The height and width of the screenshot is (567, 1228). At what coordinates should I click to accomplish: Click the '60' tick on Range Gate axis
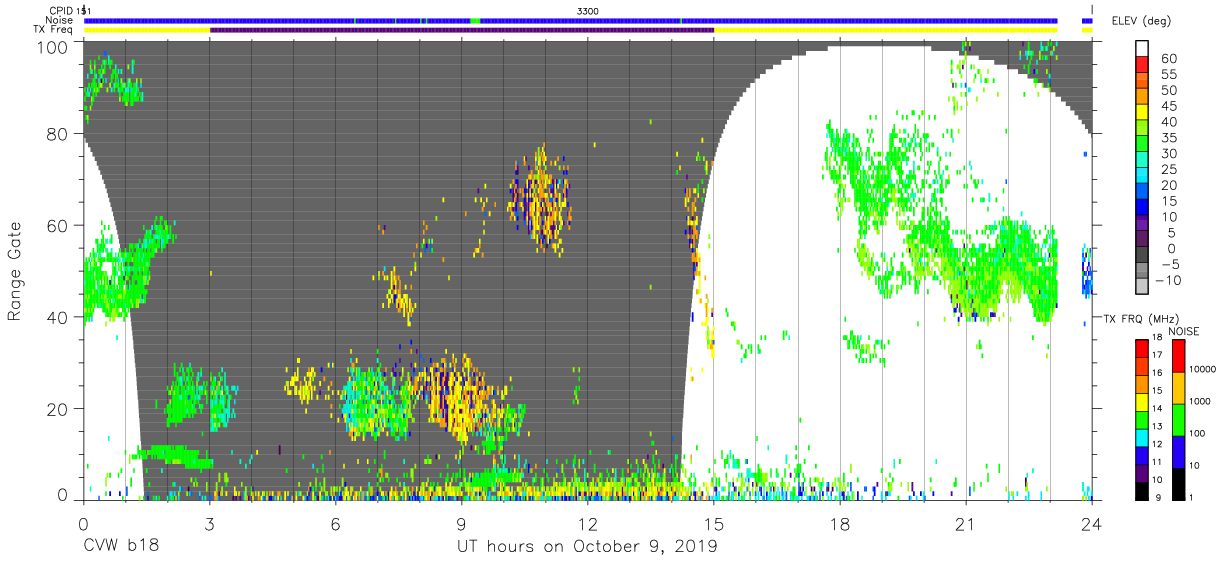pos(57,226)
